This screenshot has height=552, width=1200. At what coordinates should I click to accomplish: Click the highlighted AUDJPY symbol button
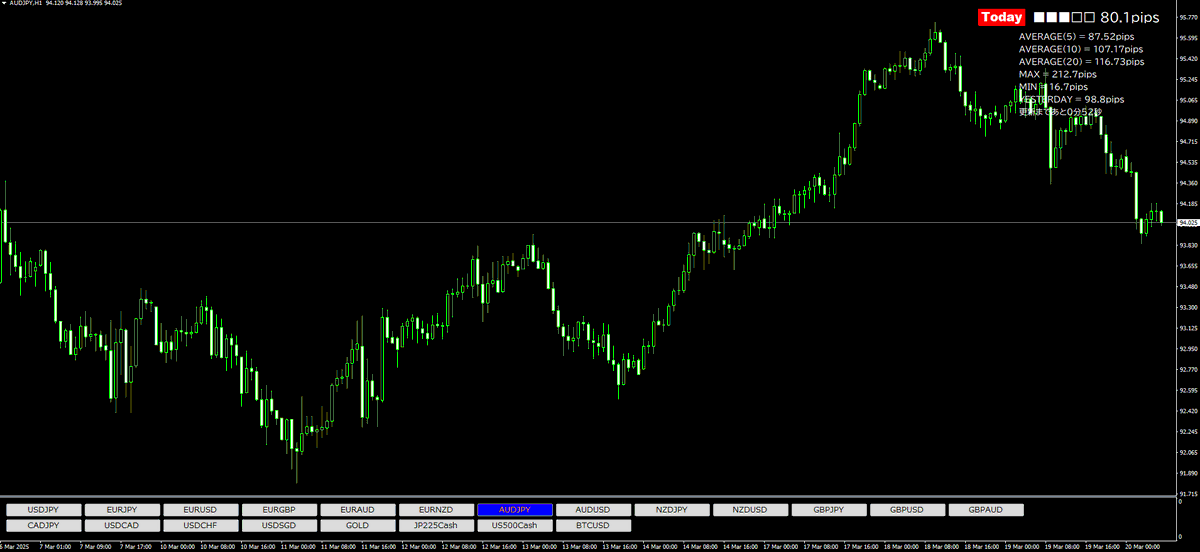514,509
